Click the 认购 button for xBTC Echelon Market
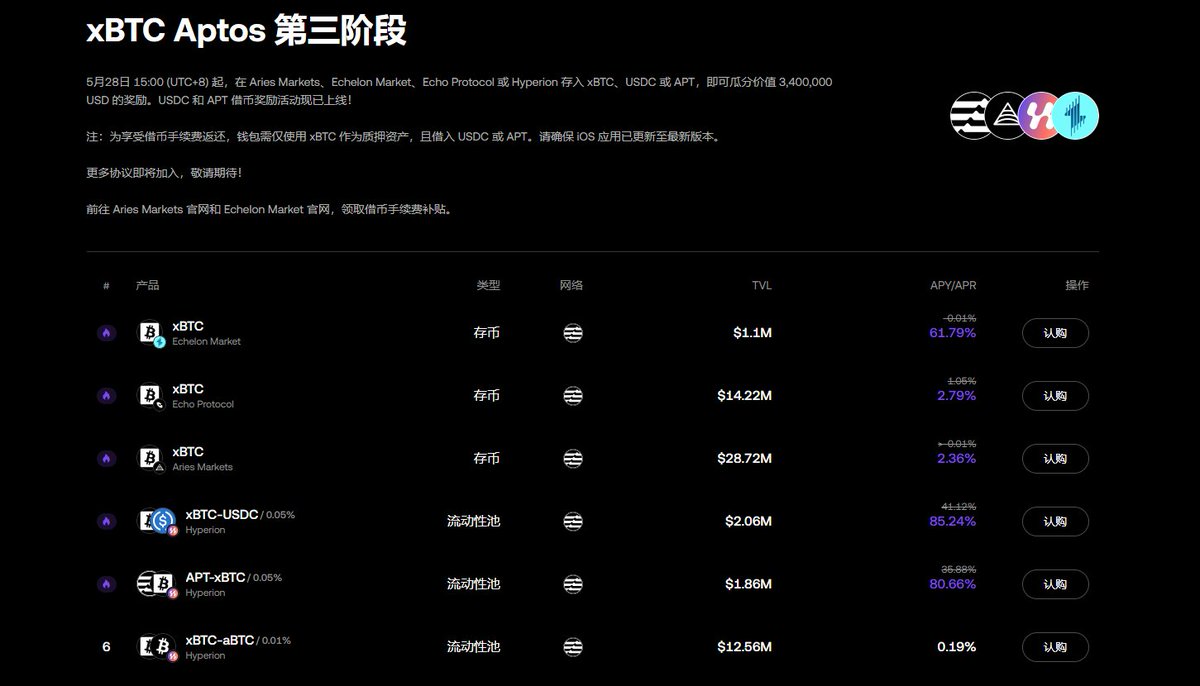This screenshot has height=686, width=1200. (x=1055, y=333)
